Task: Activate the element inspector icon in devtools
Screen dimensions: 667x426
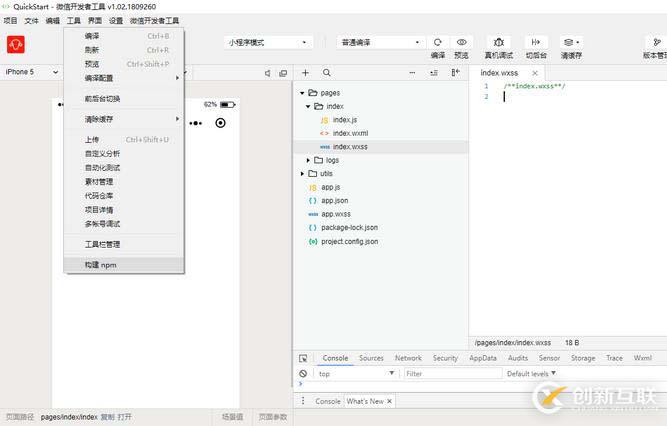Action: (303, 358)
